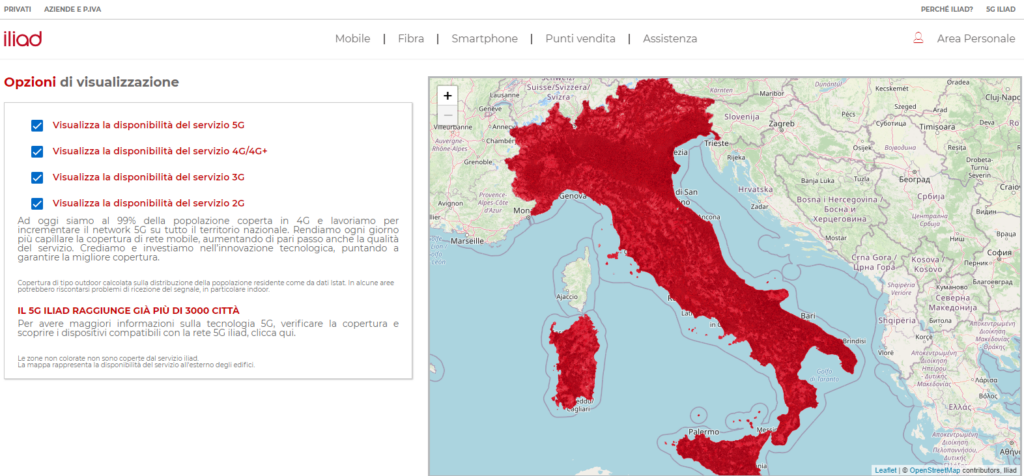The image size is (1024, 476).
Task: Click Slovenija label on the map
Action: pos(743,117)
